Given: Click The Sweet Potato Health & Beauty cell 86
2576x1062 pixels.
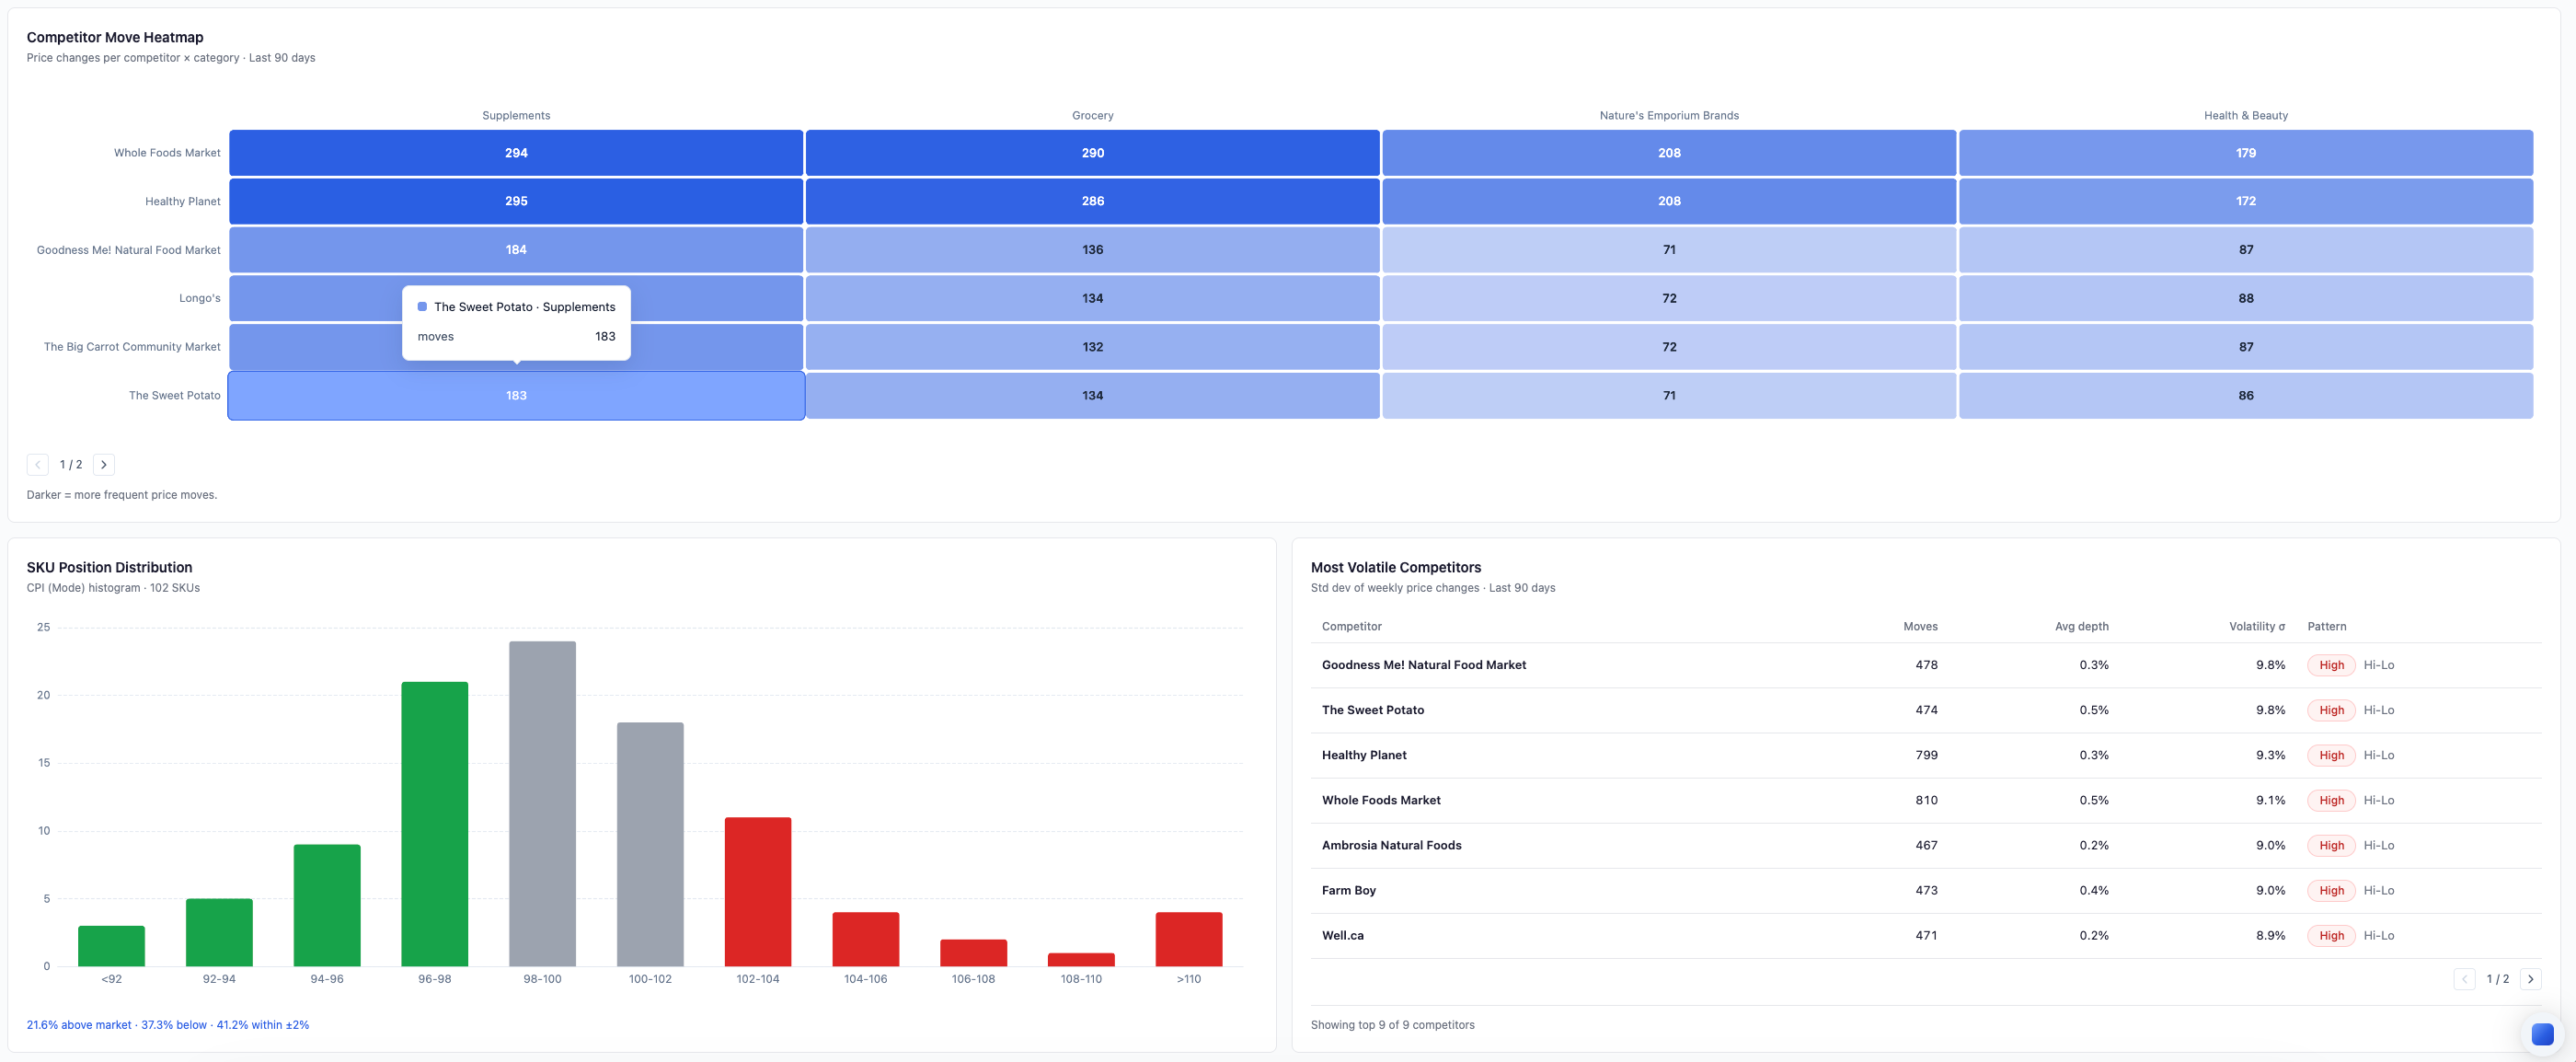Looking at the screenshot, I should tap(2246, 396).
